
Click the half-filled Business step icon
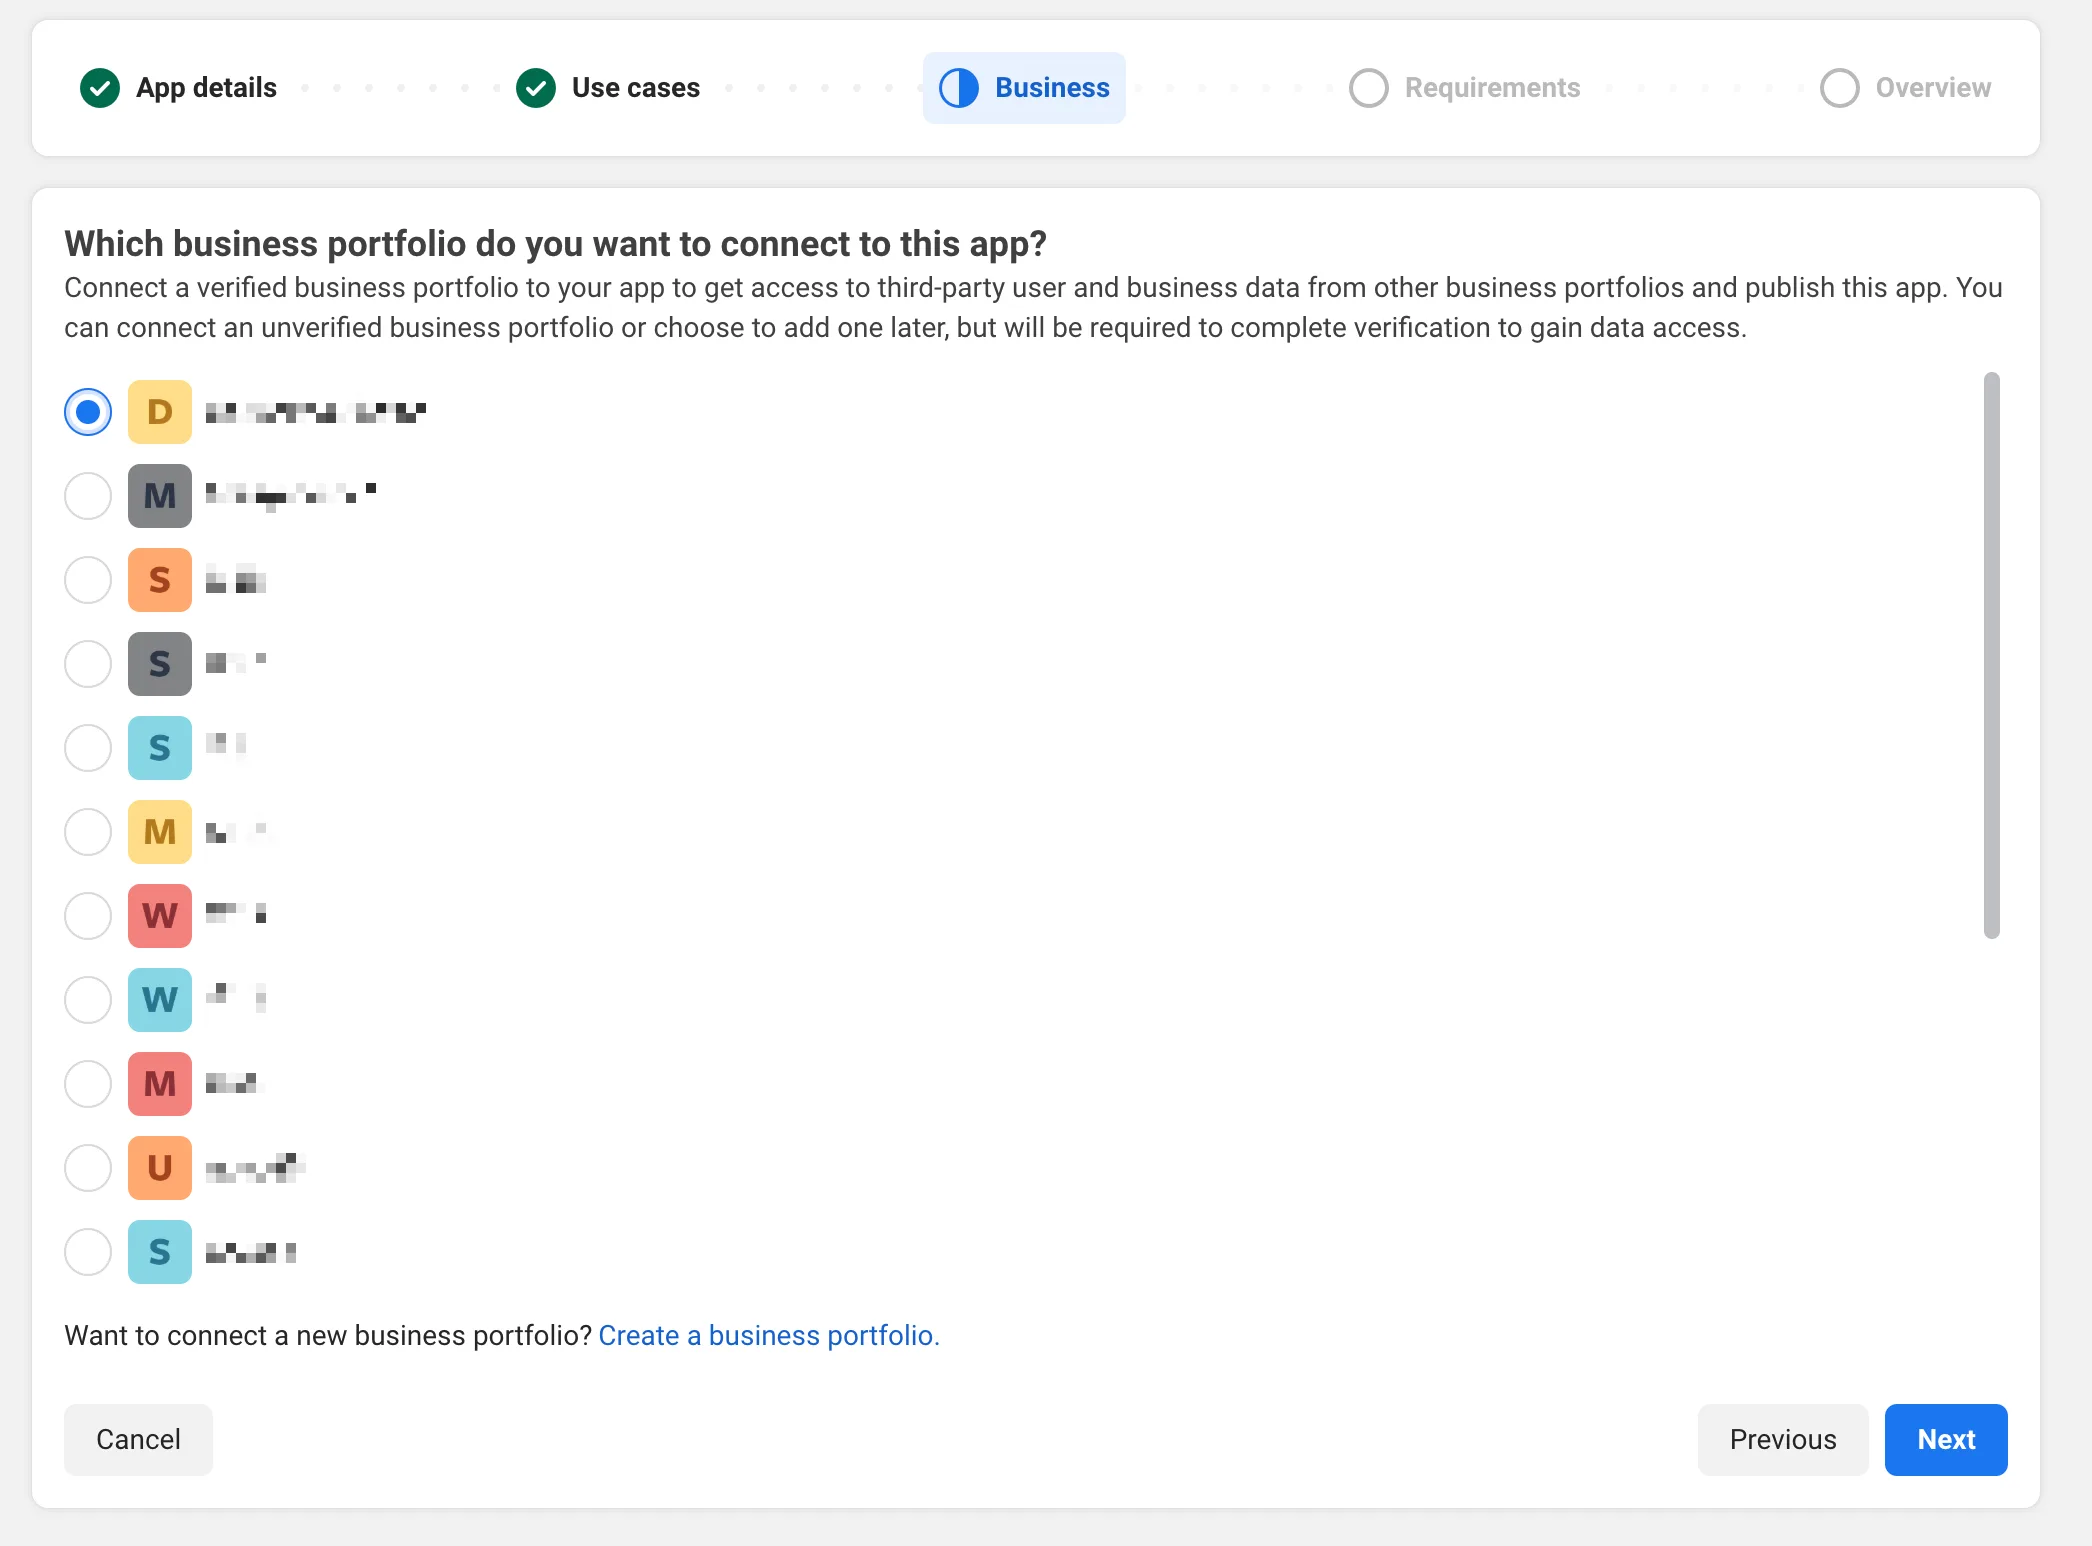coord(959,88)
